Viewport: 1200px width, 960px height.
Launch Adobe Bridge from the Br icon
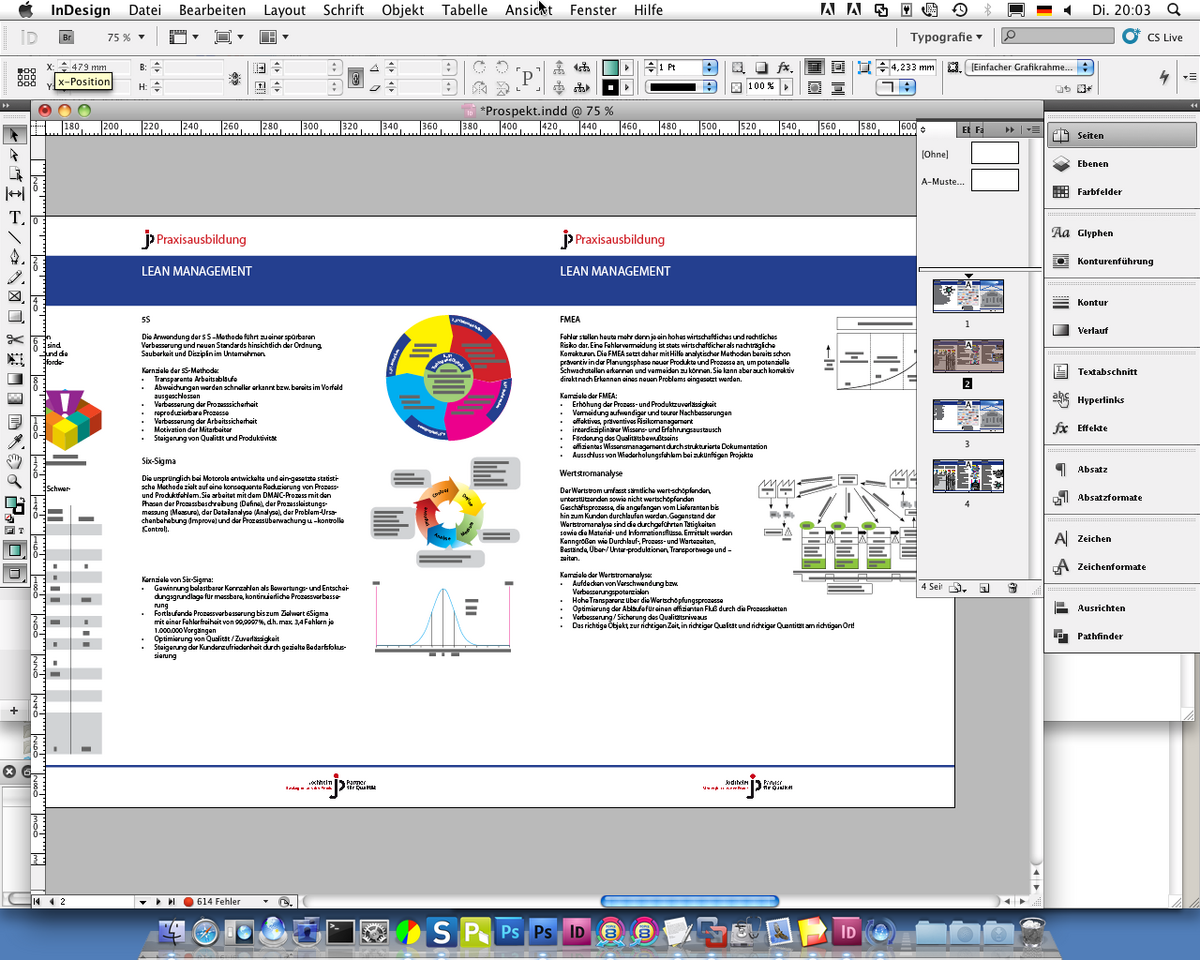(67, 37)
